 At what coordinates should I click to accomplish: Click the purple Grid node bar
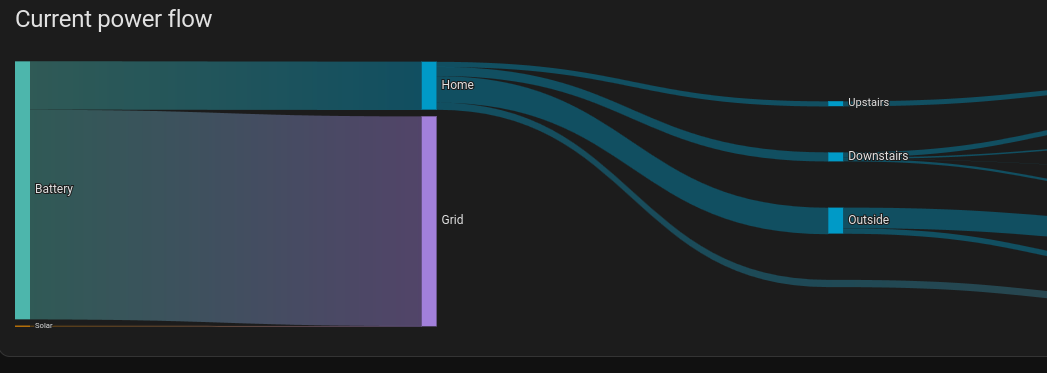429,221
